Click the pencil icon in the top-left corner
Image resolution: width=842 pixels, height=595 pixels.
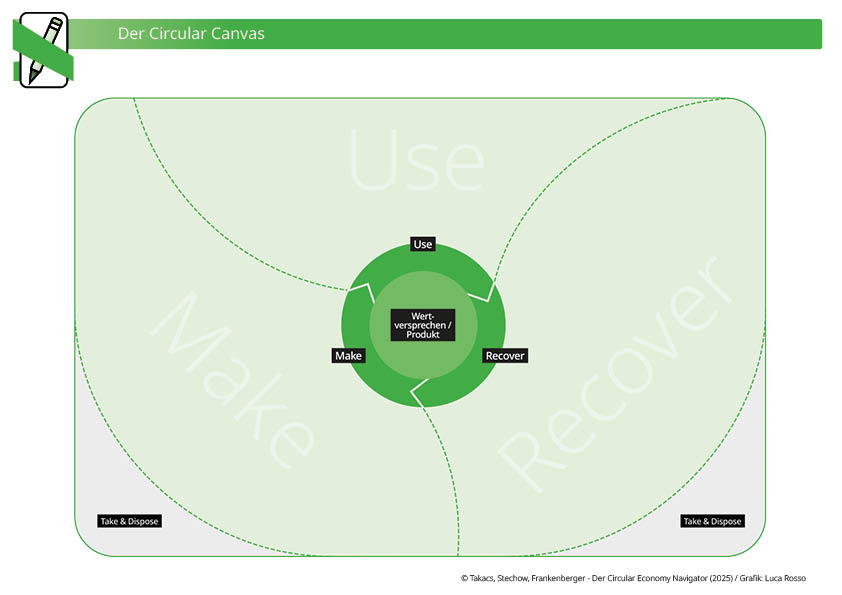[40, 50]
